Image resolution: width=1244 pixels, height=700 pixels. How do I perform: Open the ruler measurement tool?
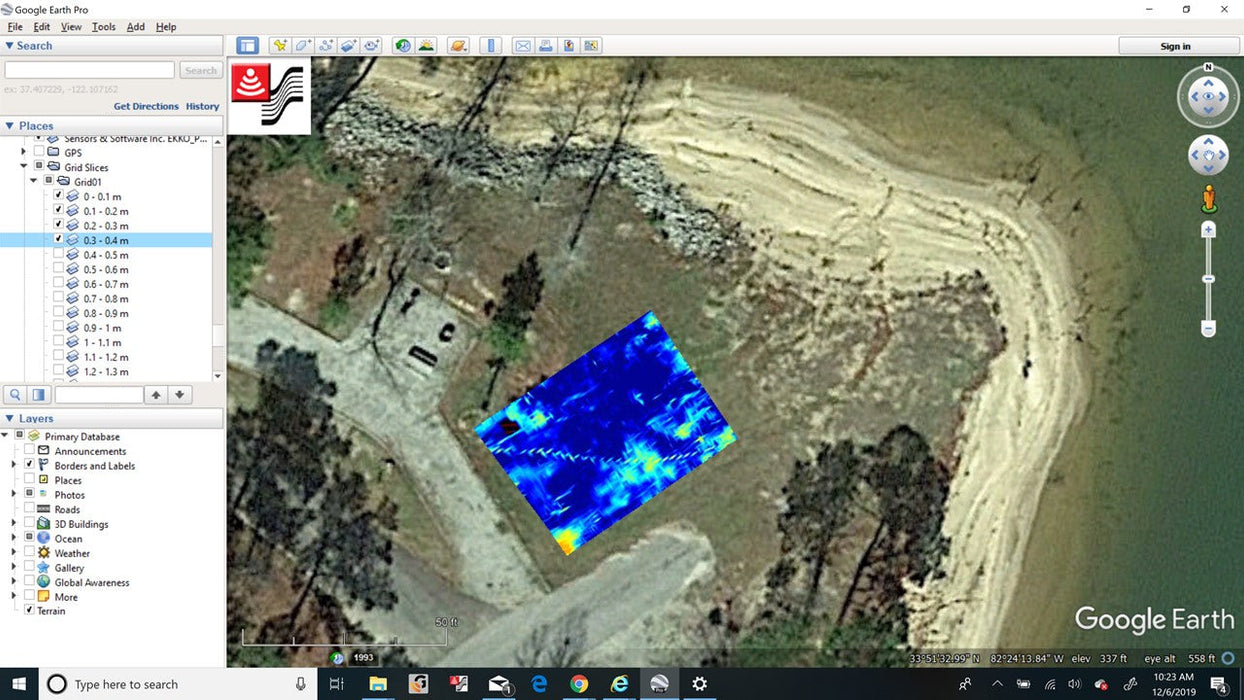490,46
